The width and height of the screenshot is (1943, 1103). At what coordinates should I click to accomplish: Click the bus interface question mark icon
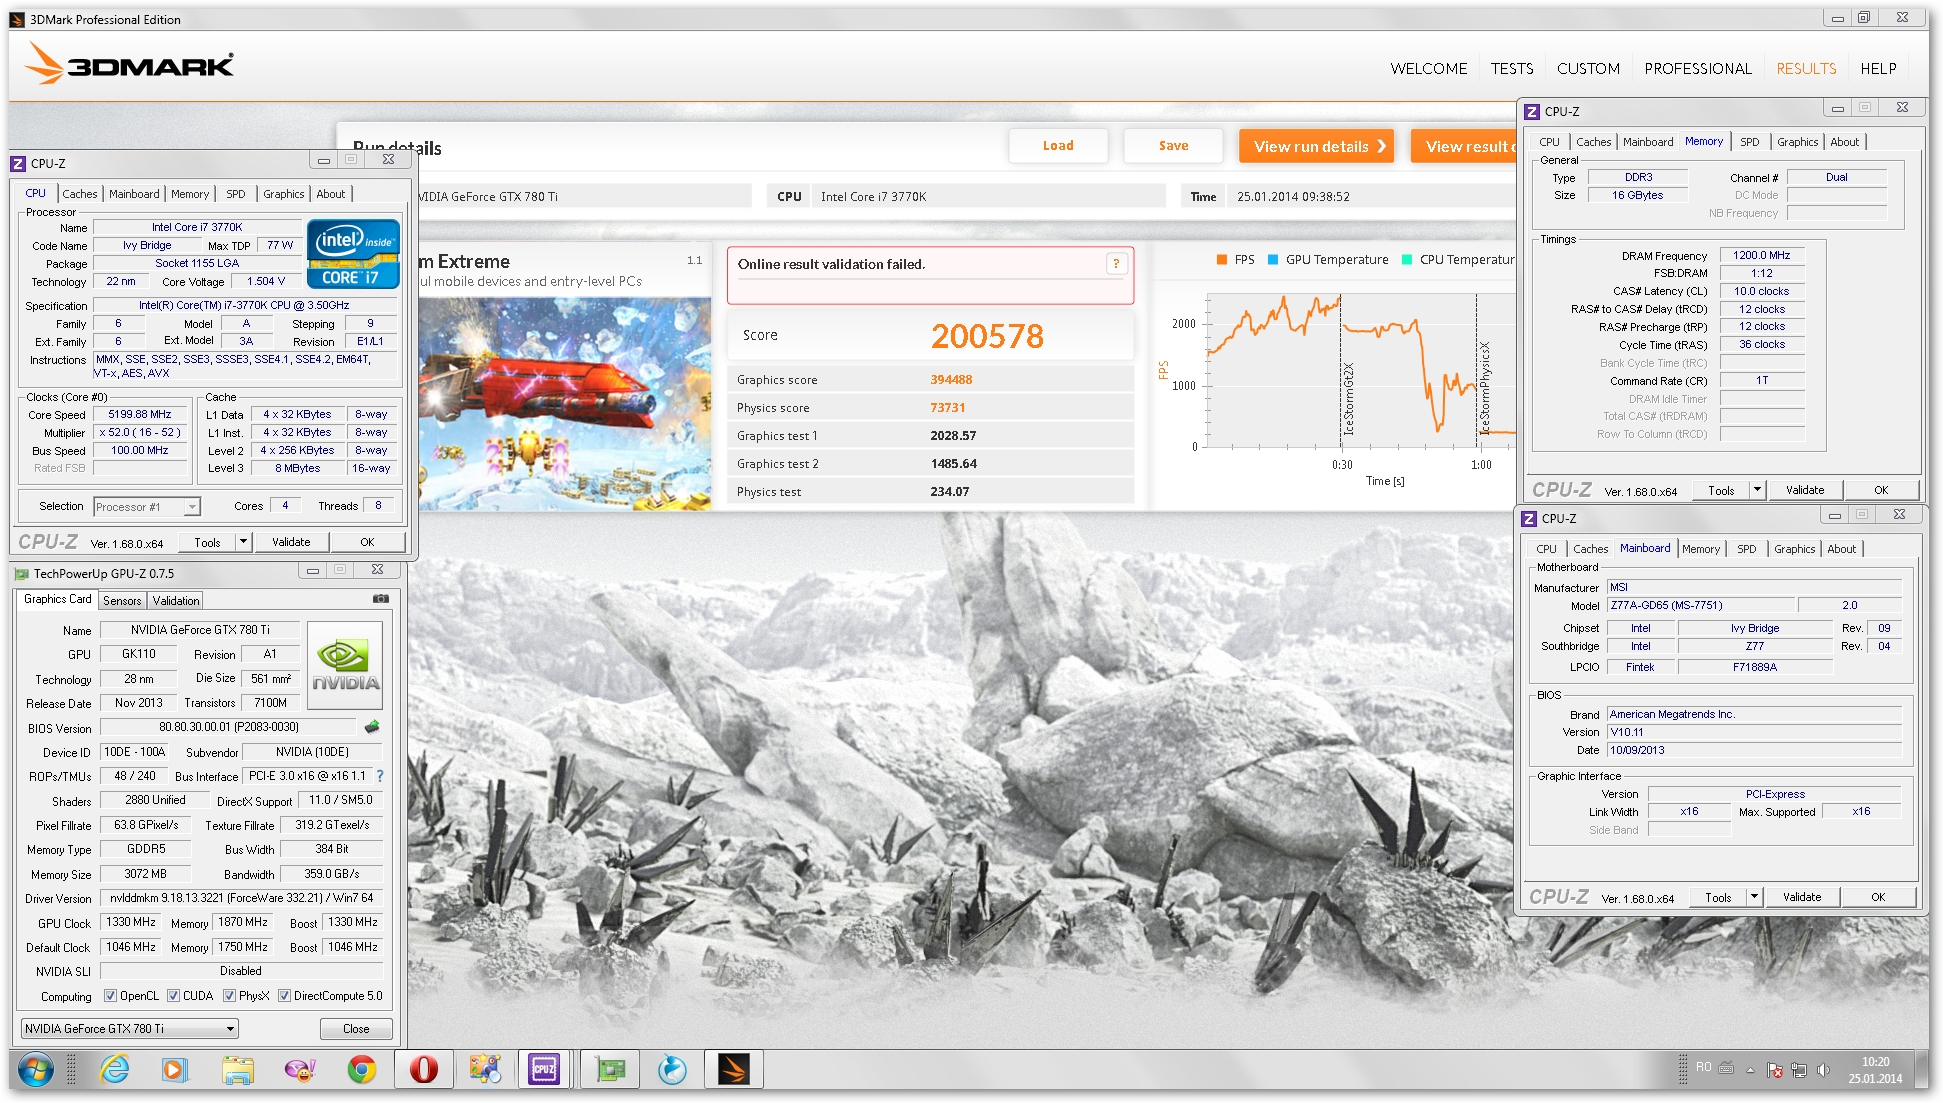380,776
